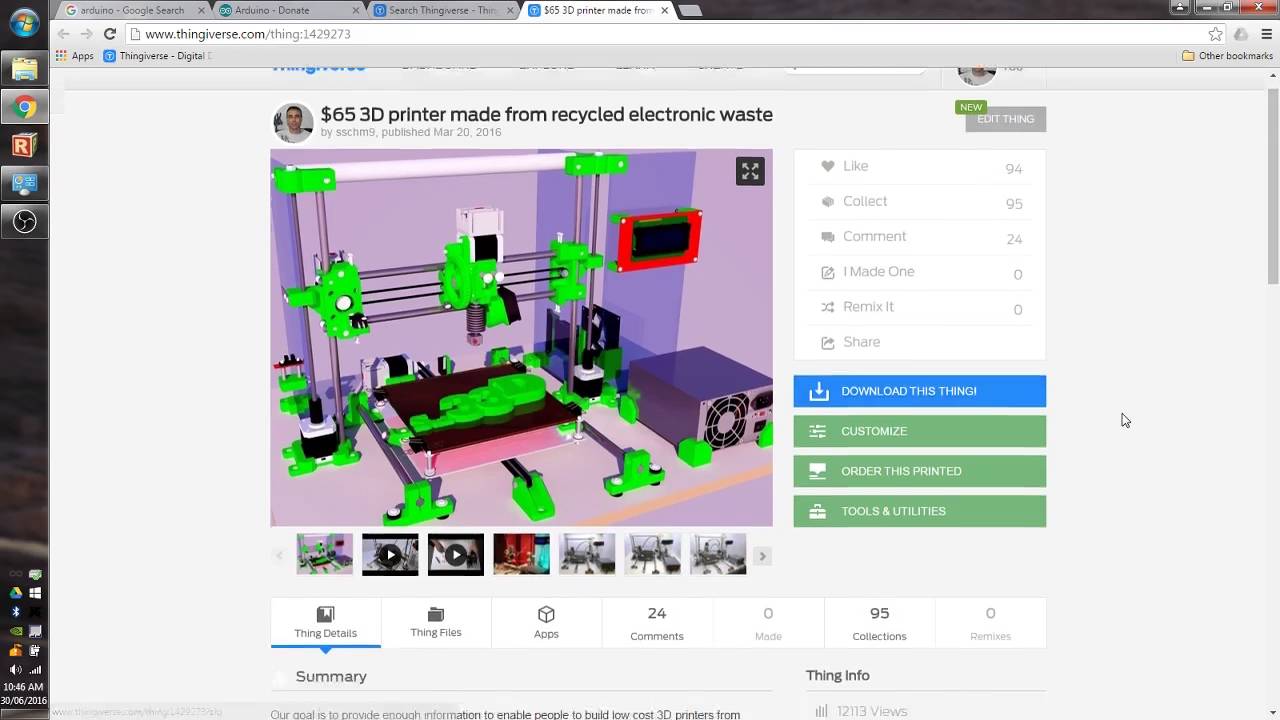Viewport: 1280px width, 720px height.
Task: Click the NVIDIA tray icon
Action: click(16, 631)
